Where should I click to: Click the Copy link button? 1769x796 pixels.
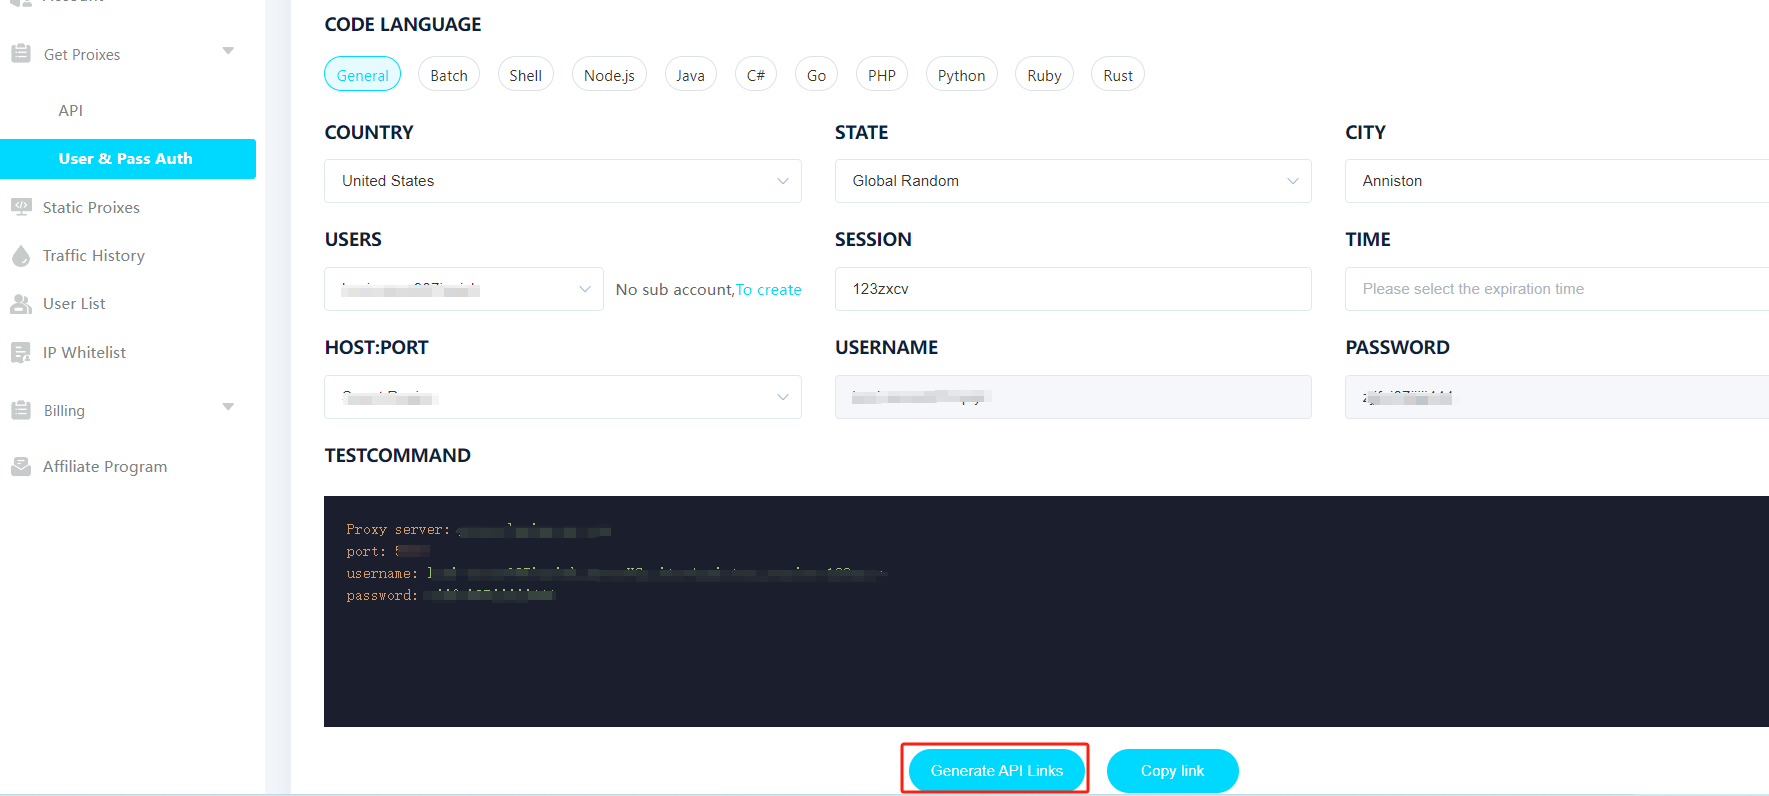click(x=1172, y=771)
